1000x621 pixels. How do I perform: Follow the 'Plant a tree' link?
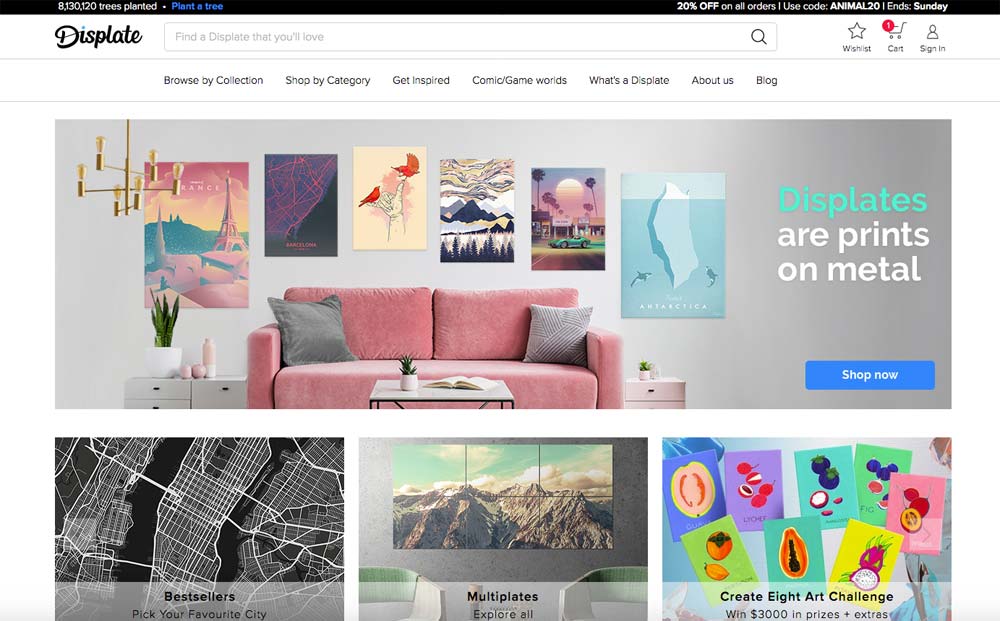(197, 6)
